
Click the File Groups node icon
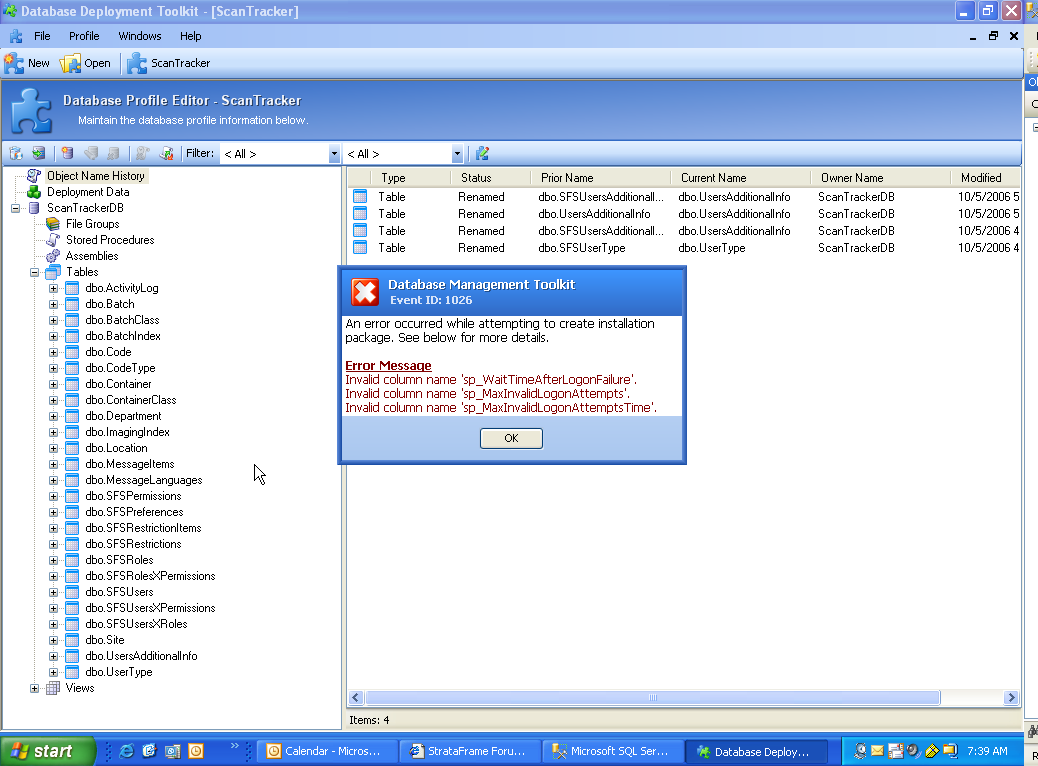(53, 224)
